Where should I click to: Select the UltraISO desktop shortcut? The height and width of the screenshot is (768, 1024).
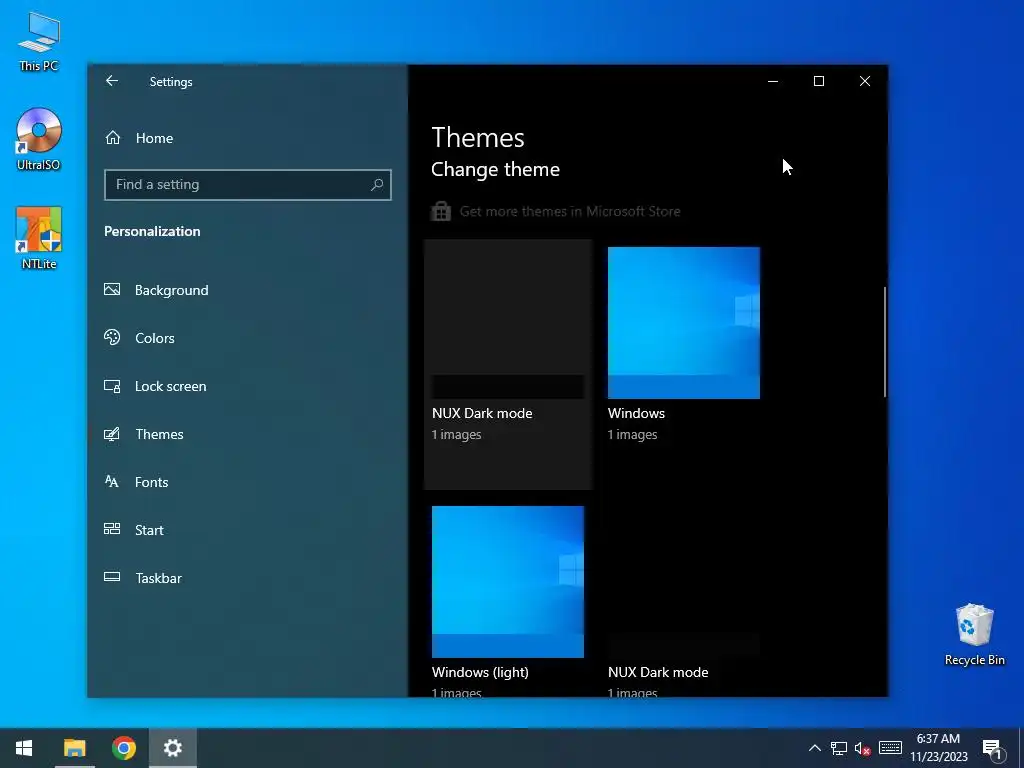pyautogui.click(x=39, y=140)
